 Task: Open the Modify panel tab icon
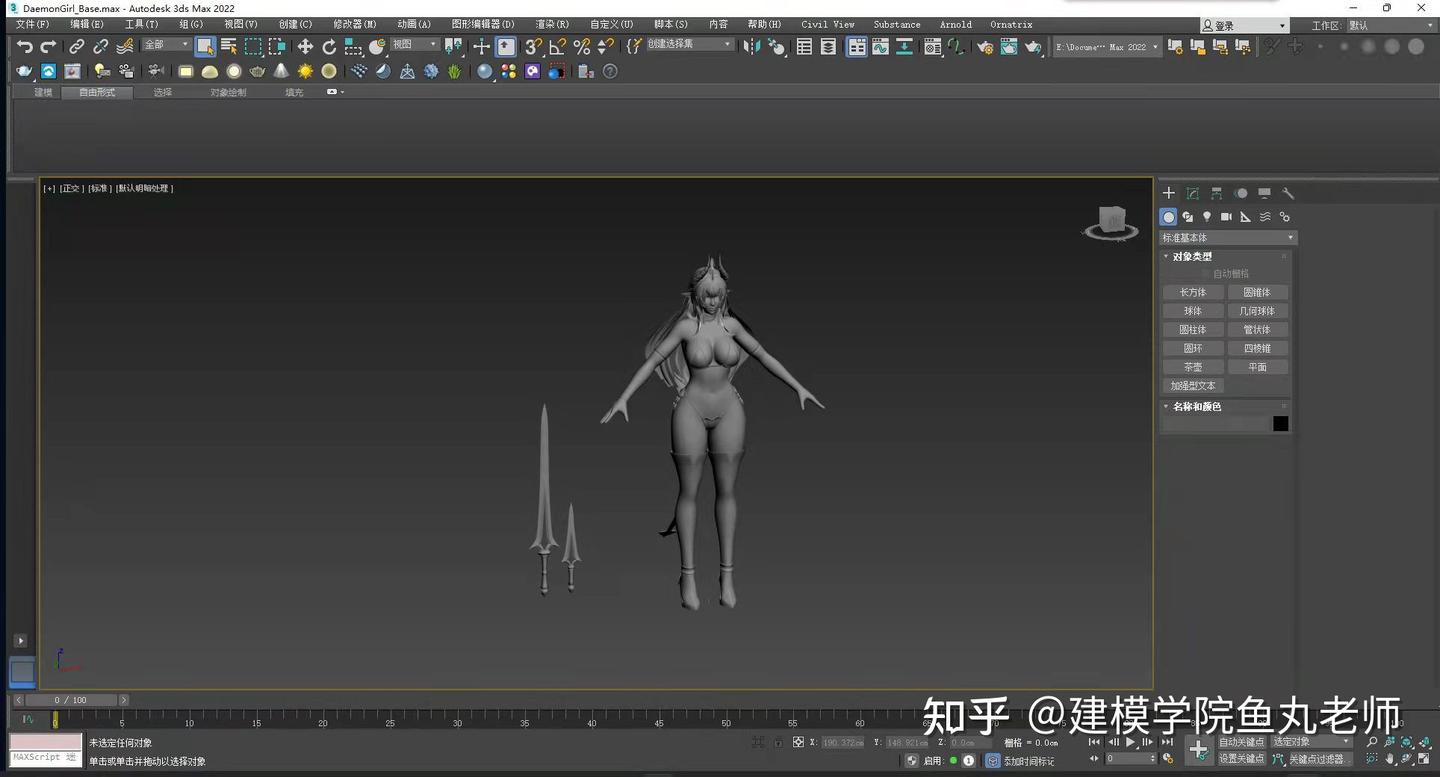pyautogui.click(x=1192, y=193)
